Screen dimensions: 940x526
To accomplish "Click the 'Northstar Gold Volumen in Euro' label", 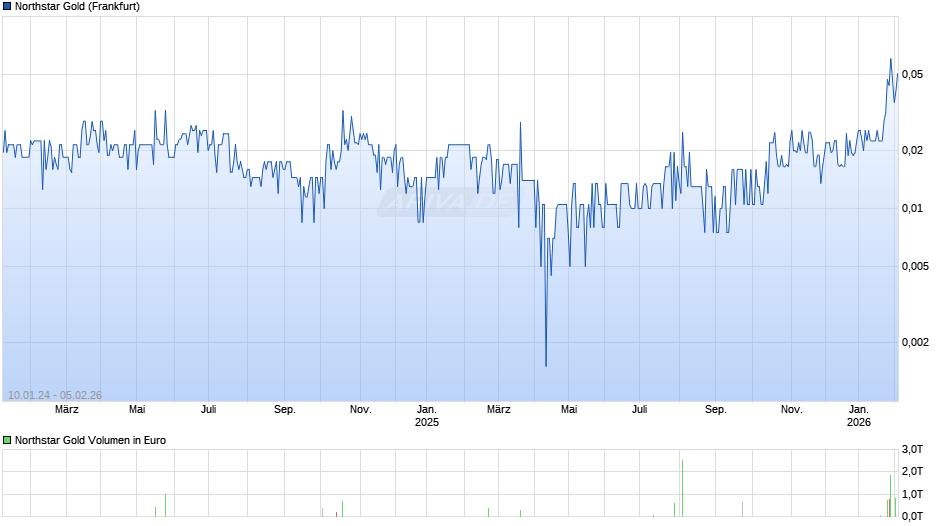I will pos(91,440).
